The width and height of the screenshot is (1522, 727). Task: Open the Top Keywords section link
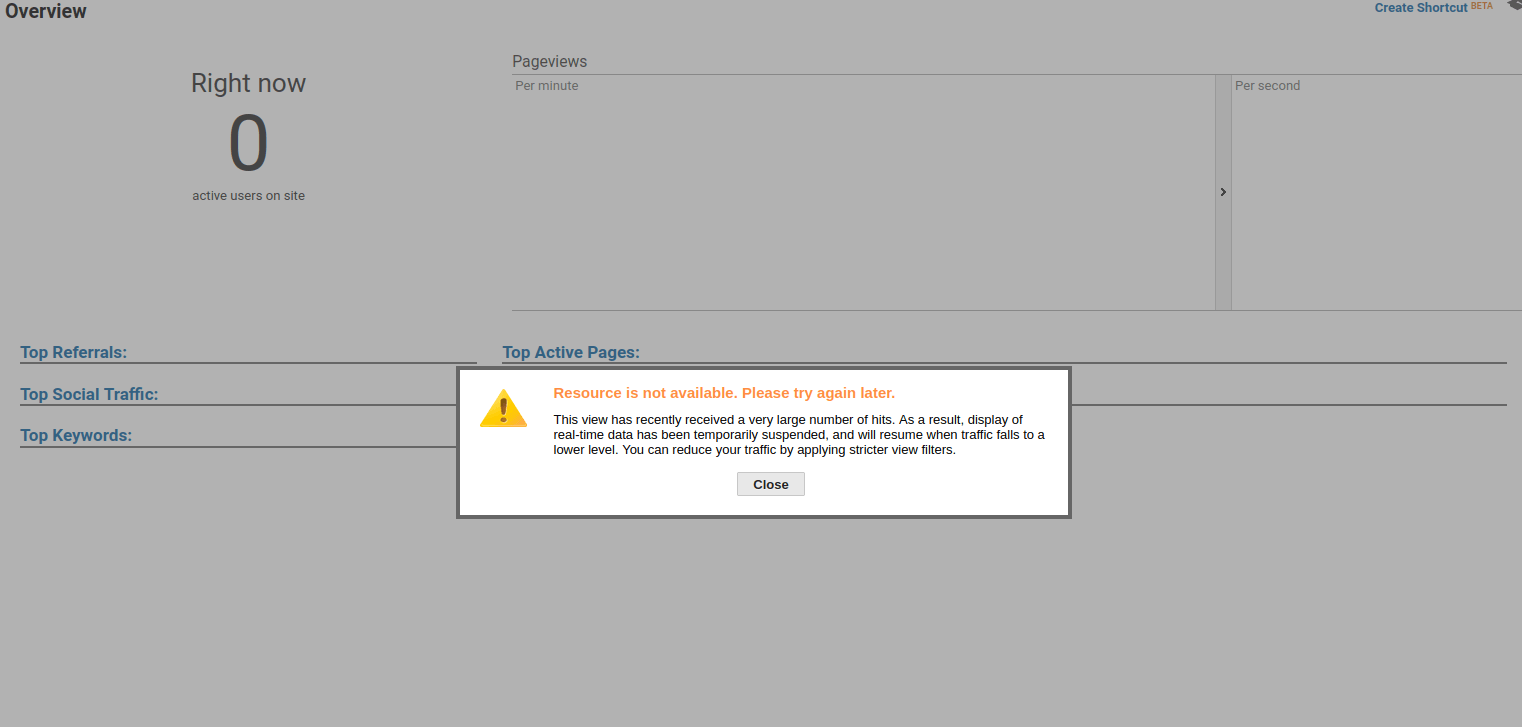(x=76, y=436)
